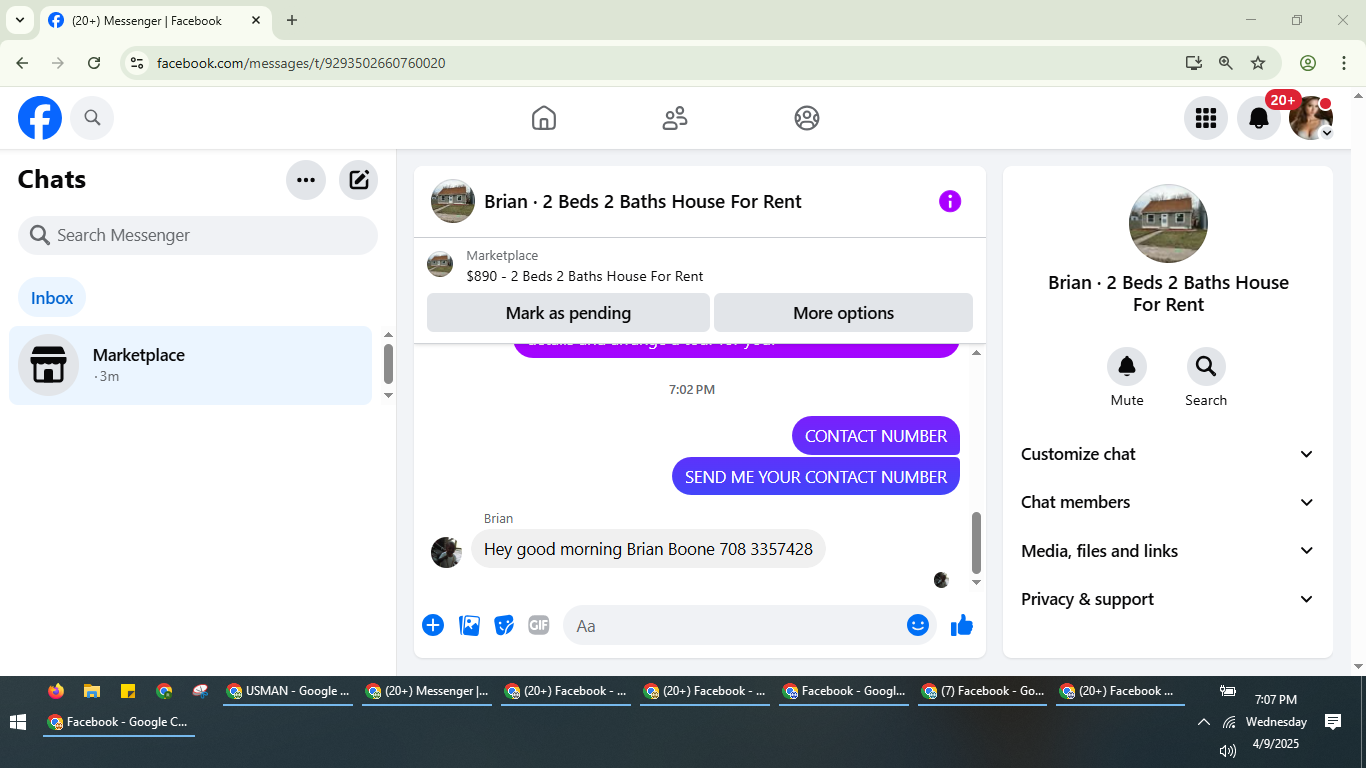Viewport: 1366px width, 768px height.
Task: Click the taskbar clock showing 7:07 PM
Action: [x=1275, y=700]
